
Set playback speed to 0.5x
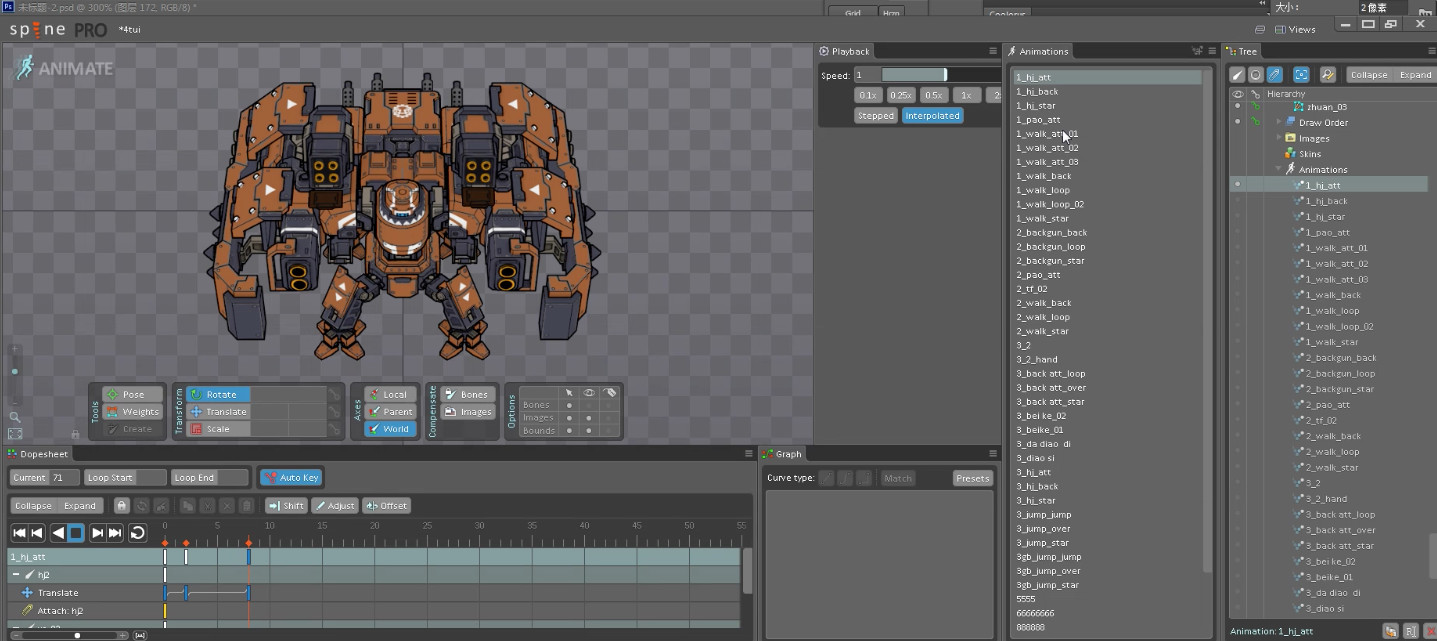click(x=934, y=95)
